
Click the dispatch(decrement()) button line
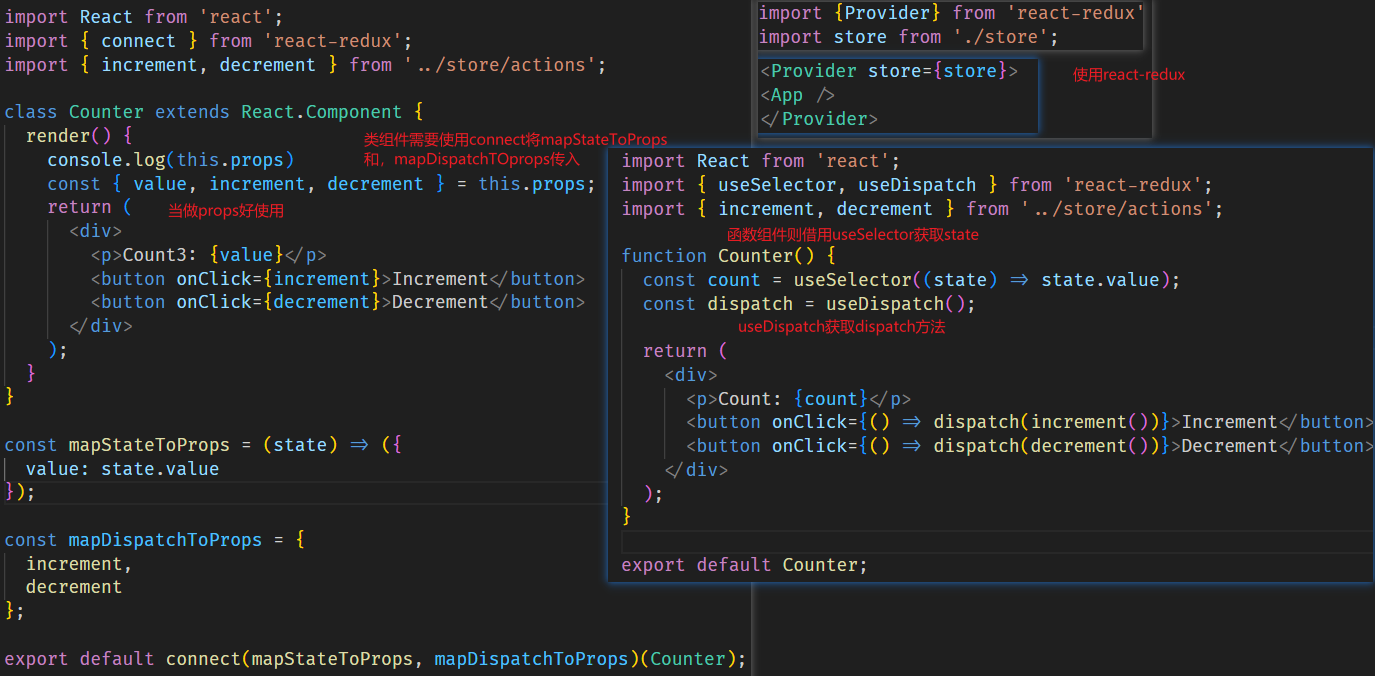pos(1030,446)
